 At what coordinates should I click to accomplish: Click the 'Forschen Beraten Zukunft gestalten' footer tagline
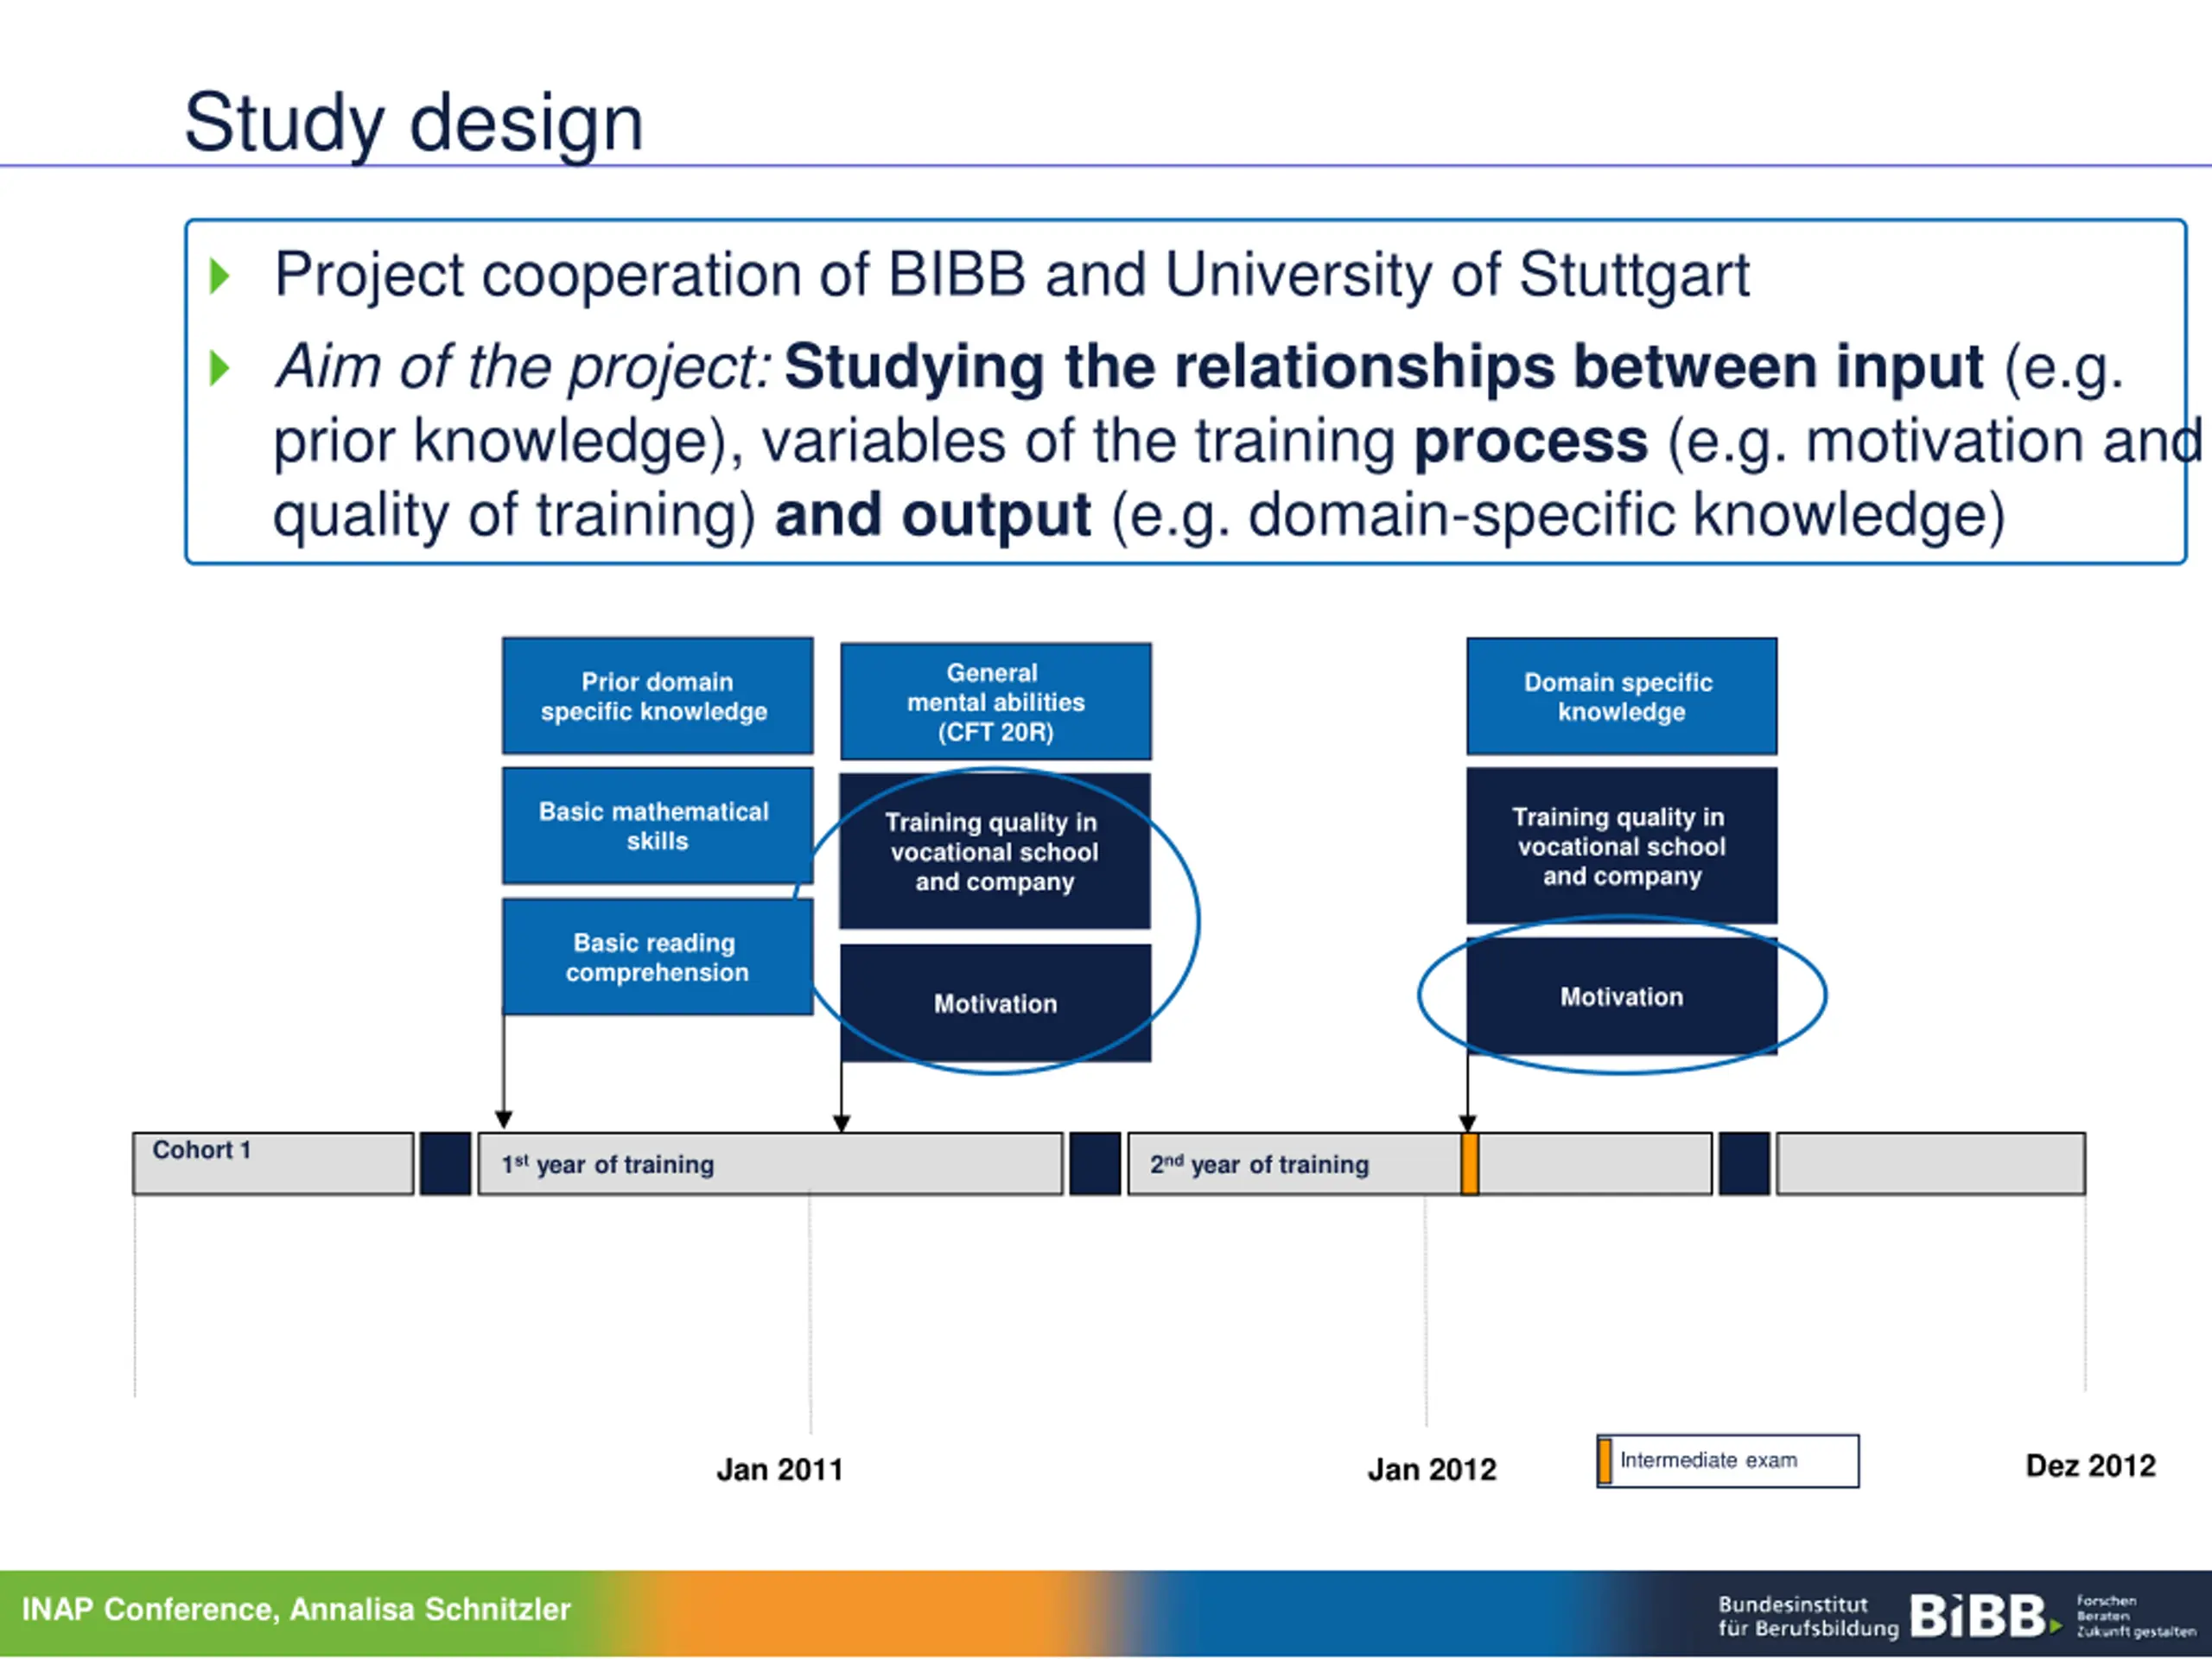[x=2136, y=1616]
